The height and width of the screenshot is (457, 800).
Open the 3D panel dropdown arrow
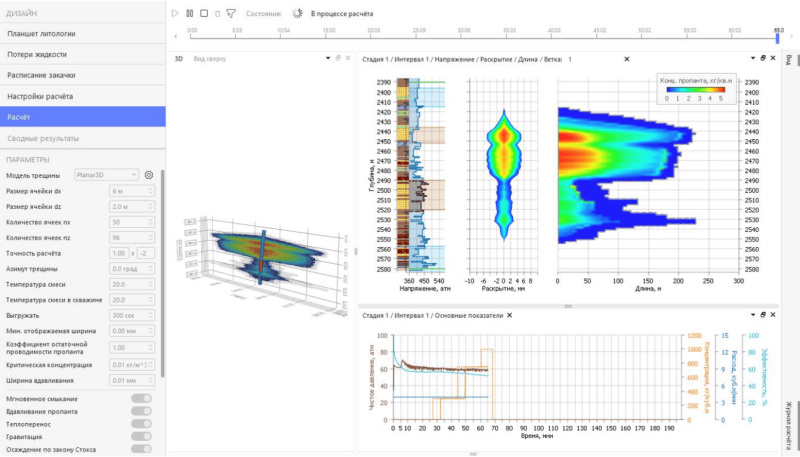[327, 59]
